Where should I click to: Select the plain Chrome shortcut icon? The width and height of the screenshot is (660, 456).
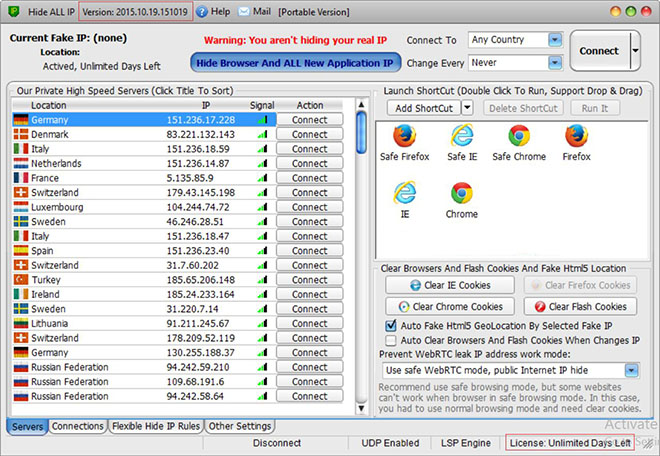tap(462, 200)
